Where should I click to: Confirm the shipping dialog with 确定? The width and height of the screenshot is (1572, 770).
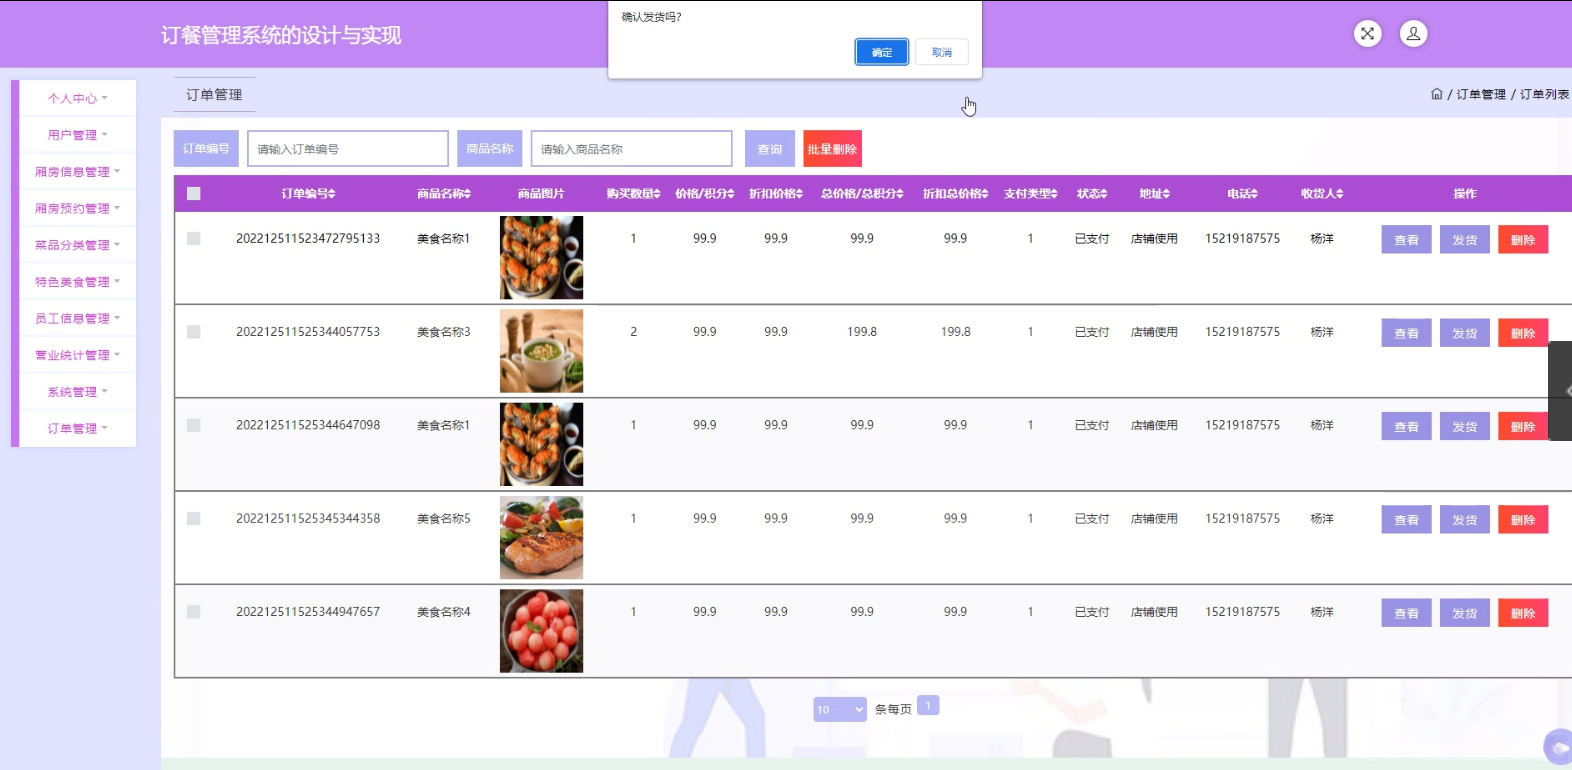pos(882,52)
